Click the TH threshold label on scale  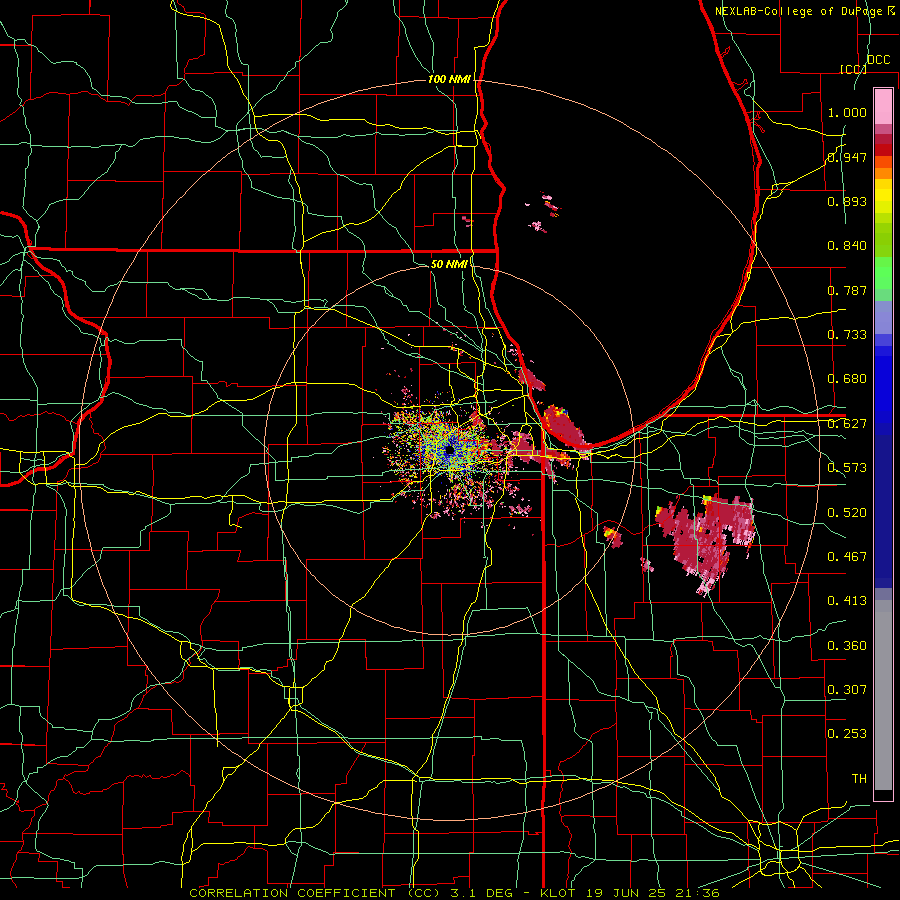[x=859, y=778]
